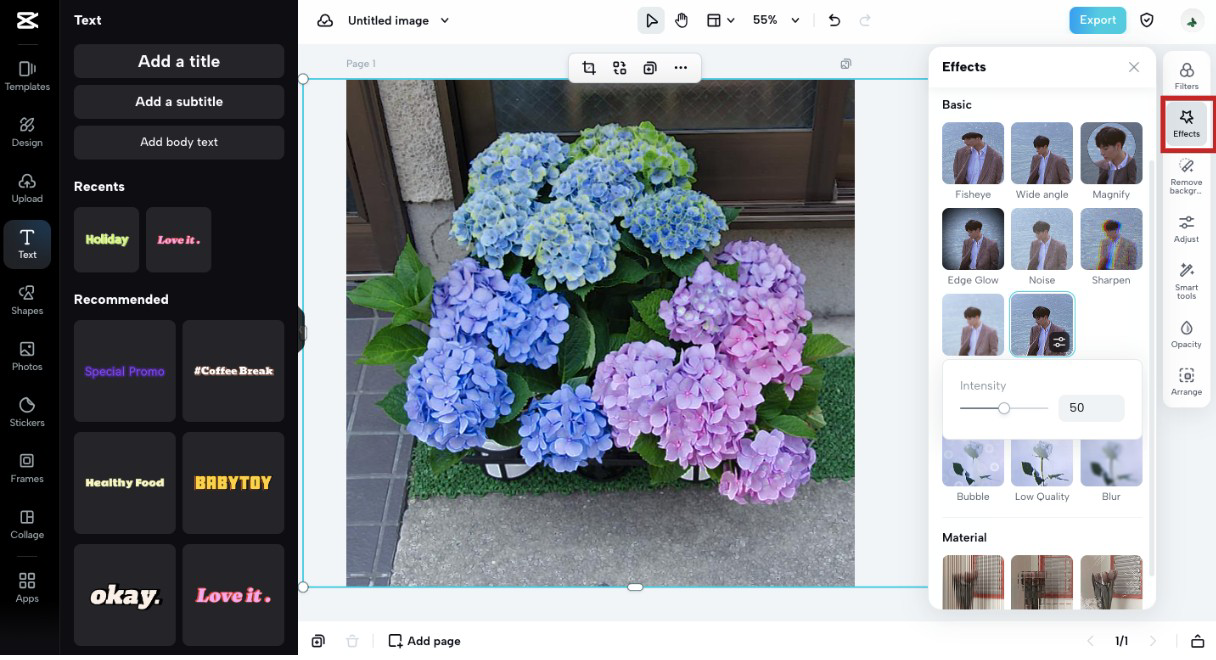Open the Shapes sidebar panel
1216x660 pixels.
(x=27, y=300)
